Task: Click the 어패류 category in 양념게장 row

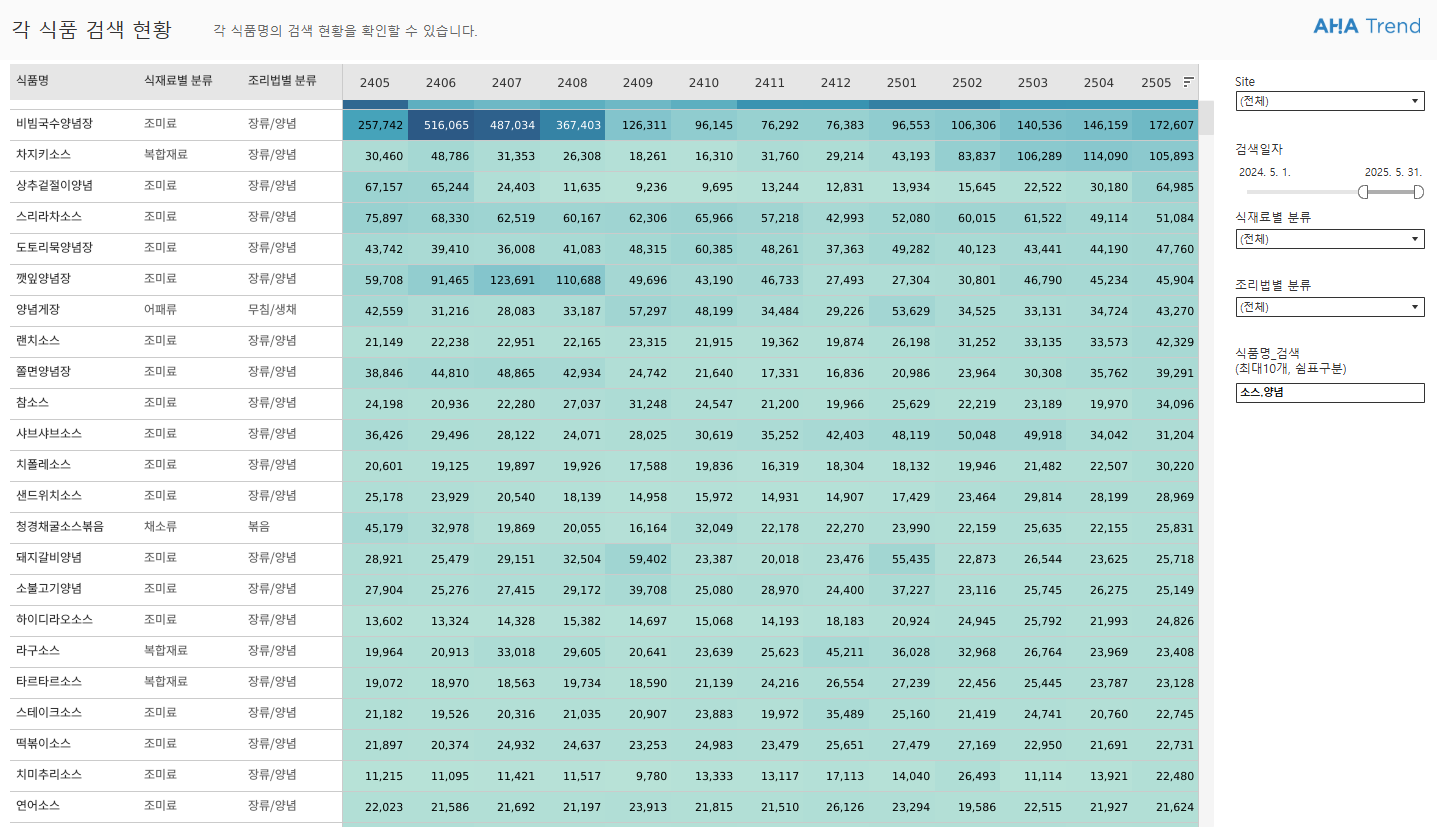Action: [x=160, y=310]
